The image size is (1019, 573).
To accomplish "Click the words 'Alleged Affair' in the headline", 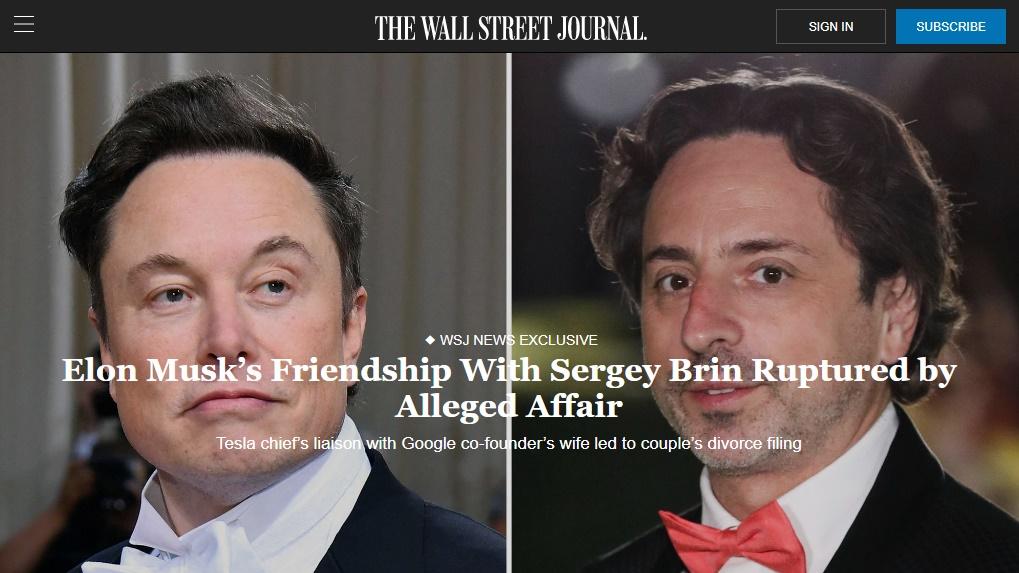I will (x=510, y=407).
